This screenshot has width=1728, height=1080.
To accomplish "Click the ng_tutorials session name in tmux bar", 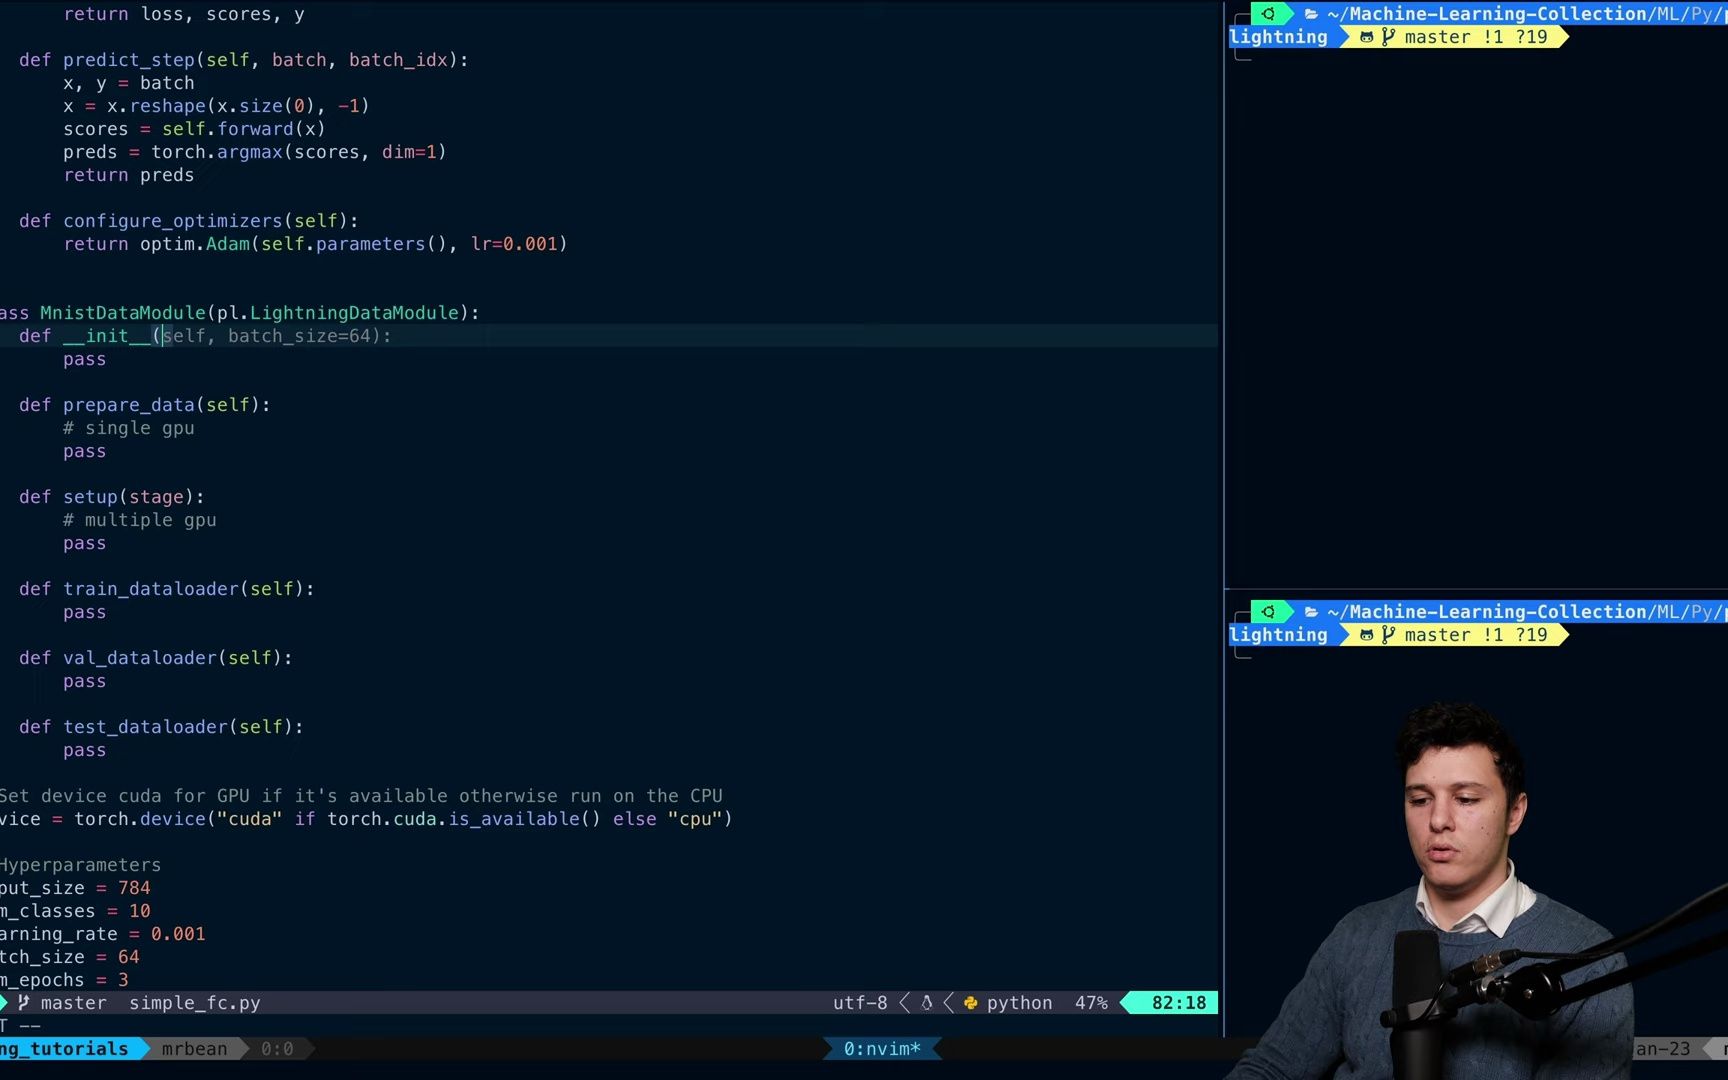I will (64, 1049).
